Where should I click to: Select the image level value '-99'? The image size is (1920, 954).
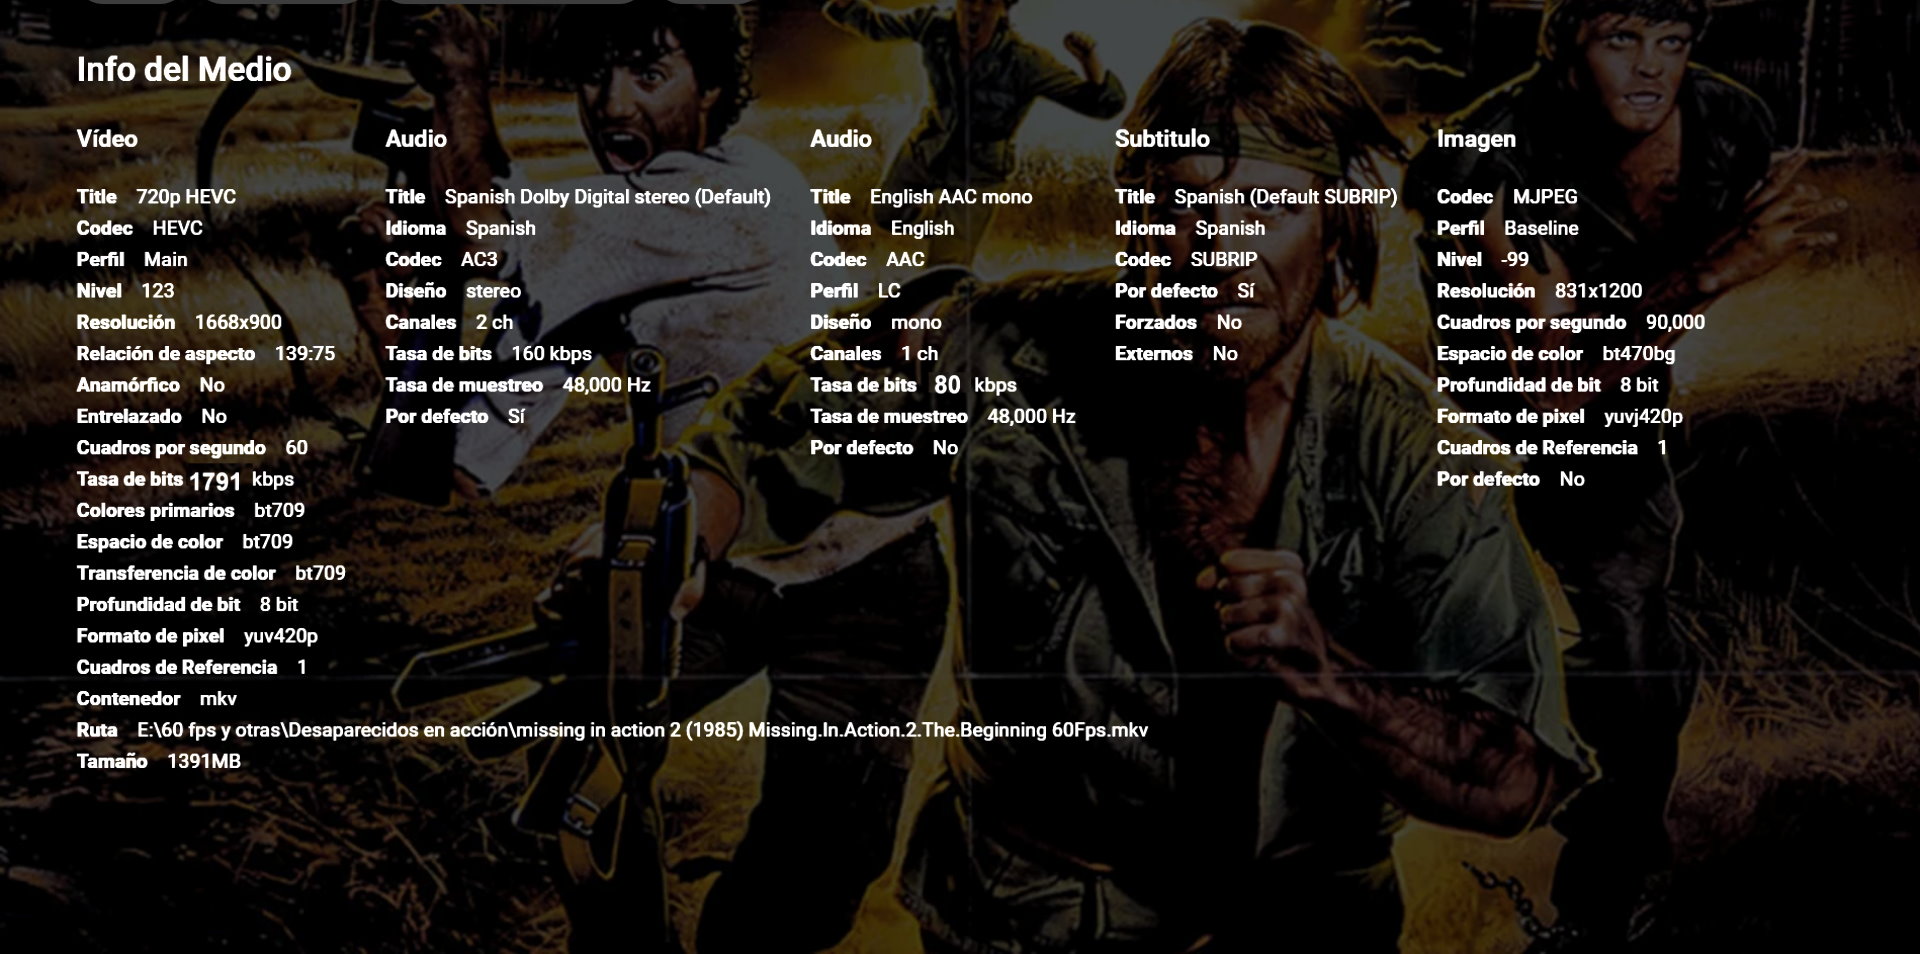pyautogui.click(x=1515, y=260)
